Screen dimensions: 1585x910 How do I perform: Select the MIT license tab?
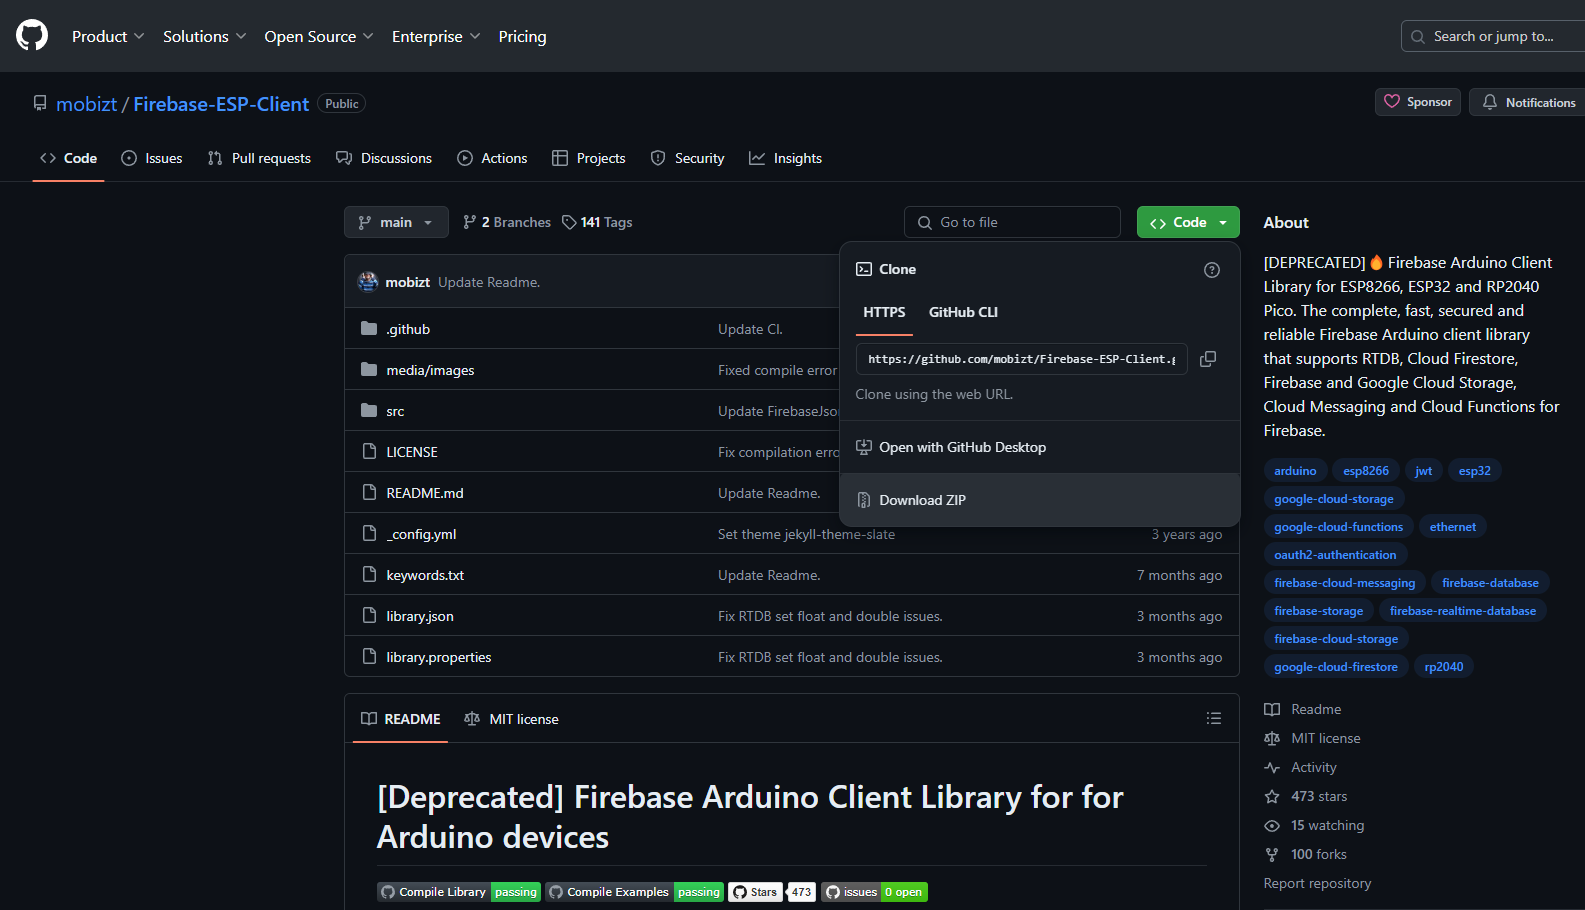[x=512, y=719]
